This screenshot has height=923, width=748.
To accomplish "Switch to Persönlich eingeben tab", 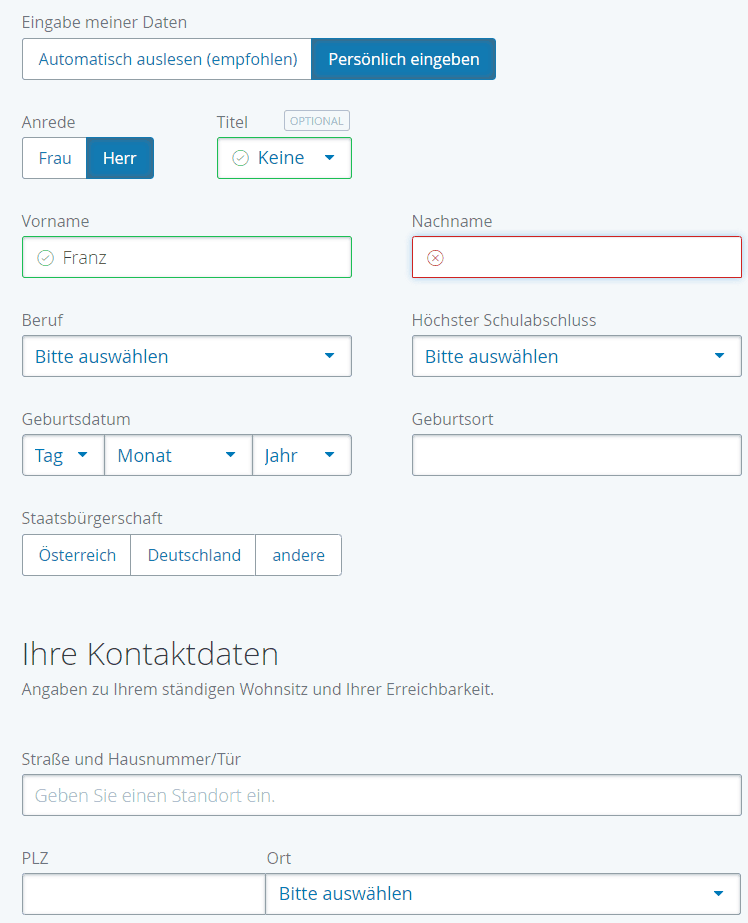I will [x=404, y=59].
